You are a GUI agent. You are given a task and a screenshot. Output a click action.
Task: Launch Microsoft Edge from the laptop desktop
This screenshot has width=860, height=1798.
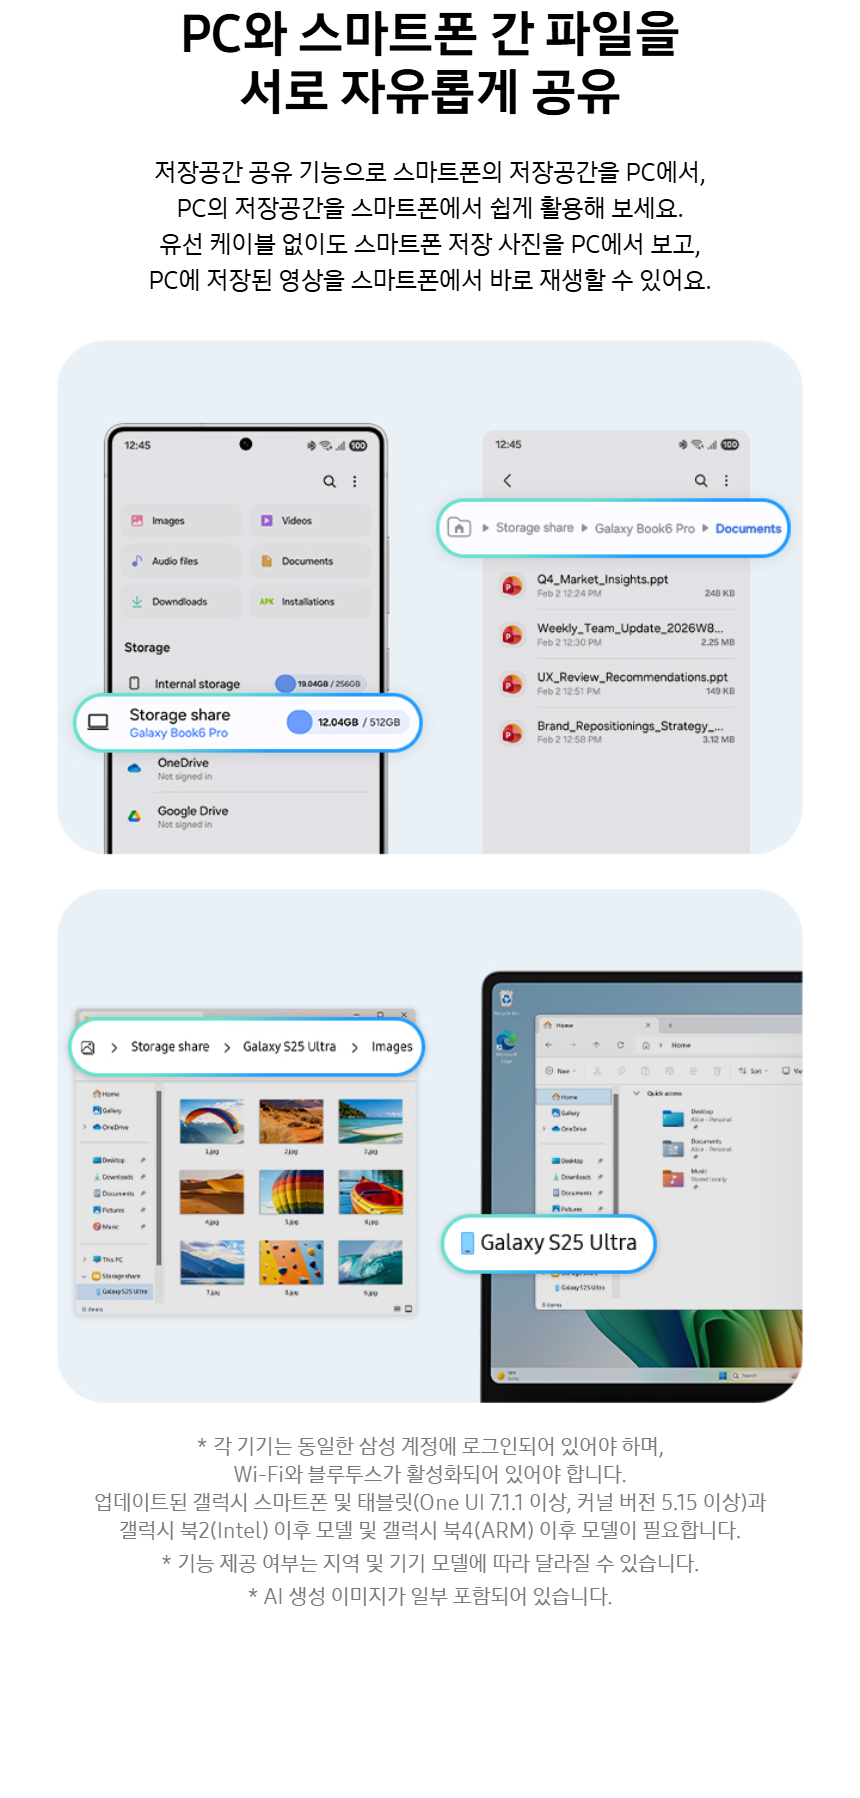506,1045
